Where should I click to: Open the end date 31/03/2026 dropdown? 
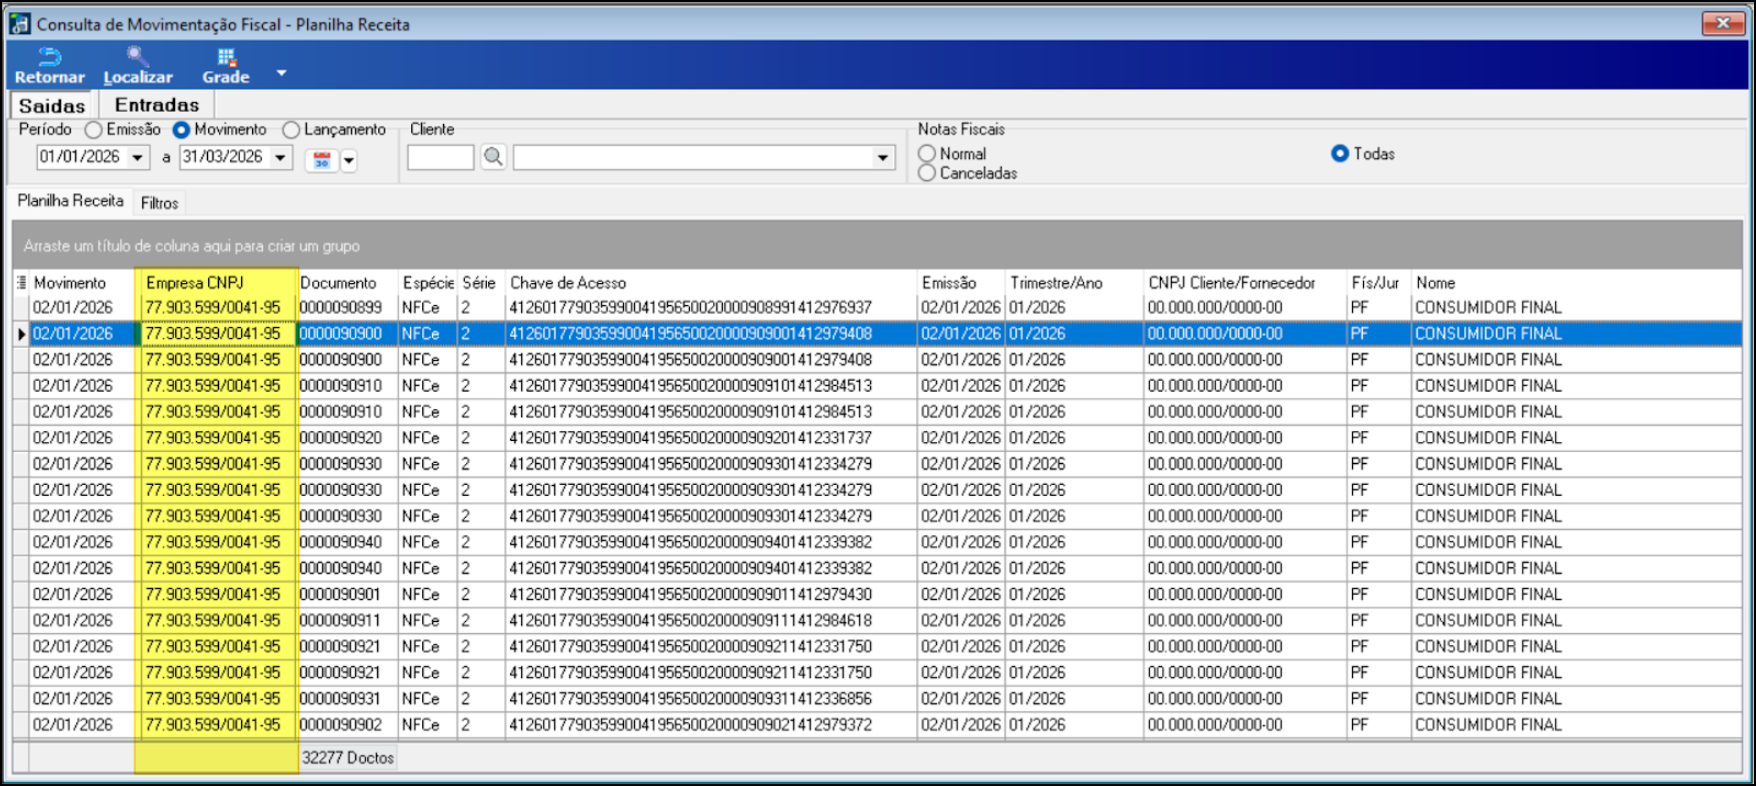click(281, 158)
